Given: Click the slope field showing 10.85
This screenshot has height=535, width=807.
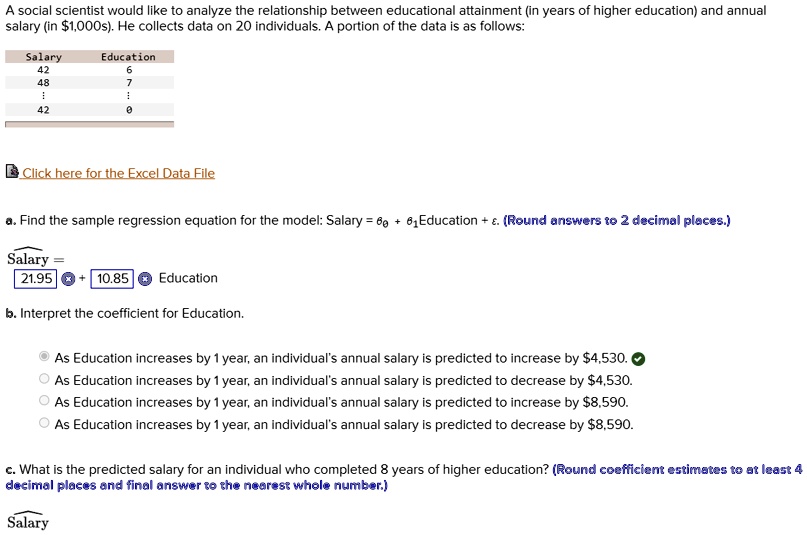Looking at the screenshot, I should coord(113,279).
